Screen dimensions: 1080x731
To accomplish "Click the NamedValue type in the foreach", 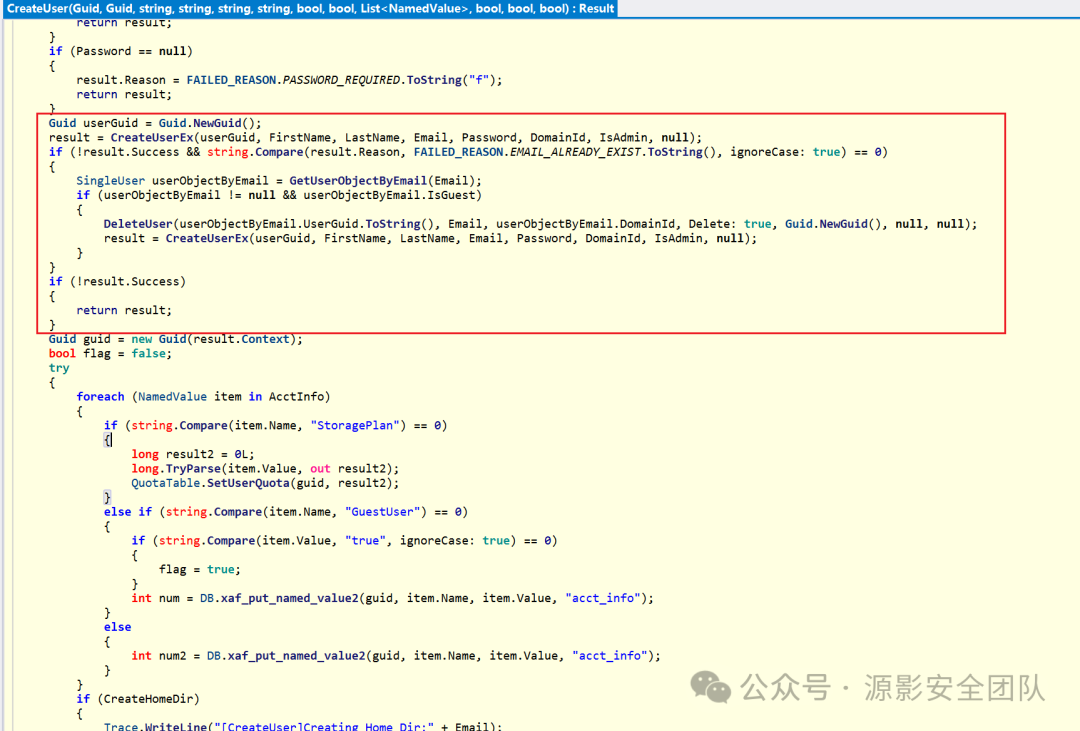I will 172,397.
